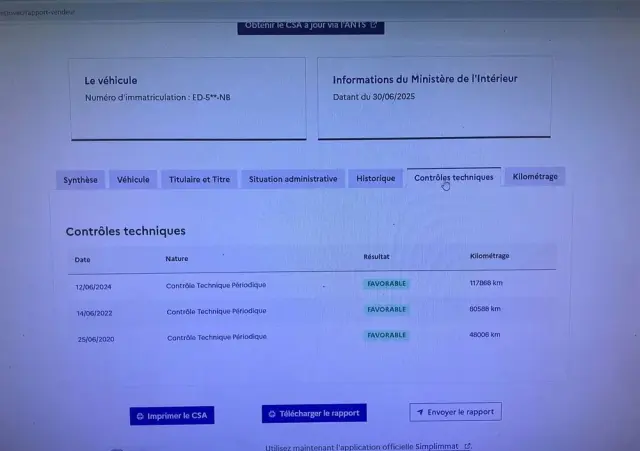Click the paper plane icon on Envoyer le rapport
Viewport: 640px width, 451px height.
point(420,412)
